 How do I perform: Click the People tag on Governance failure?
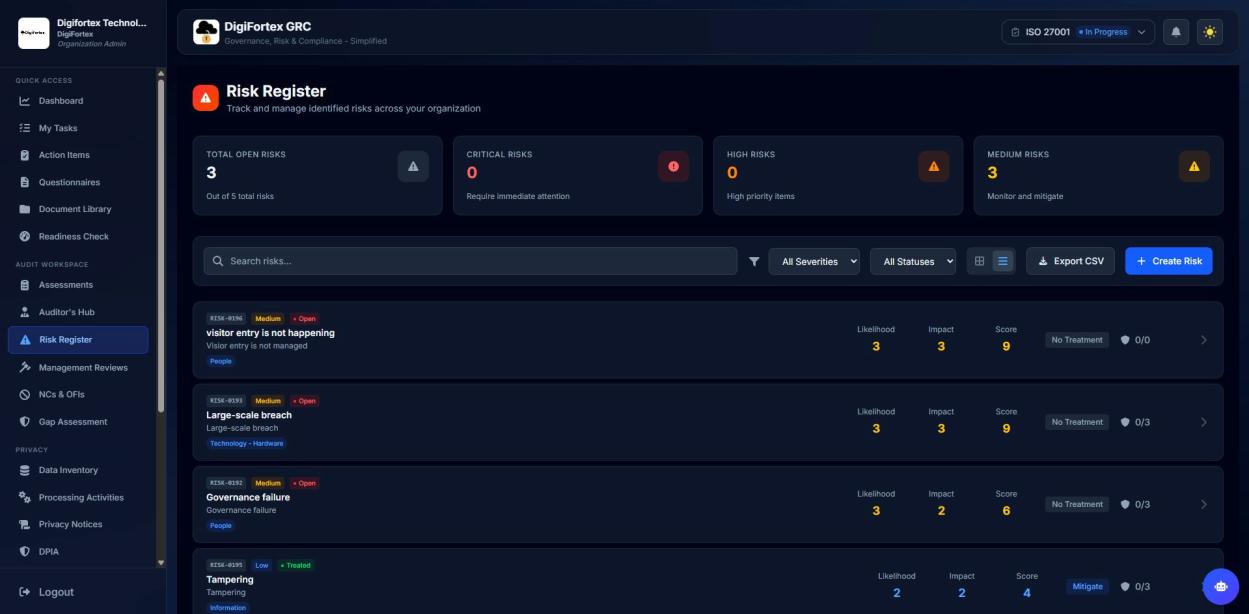pyautogui.click(x=220, y=525)
